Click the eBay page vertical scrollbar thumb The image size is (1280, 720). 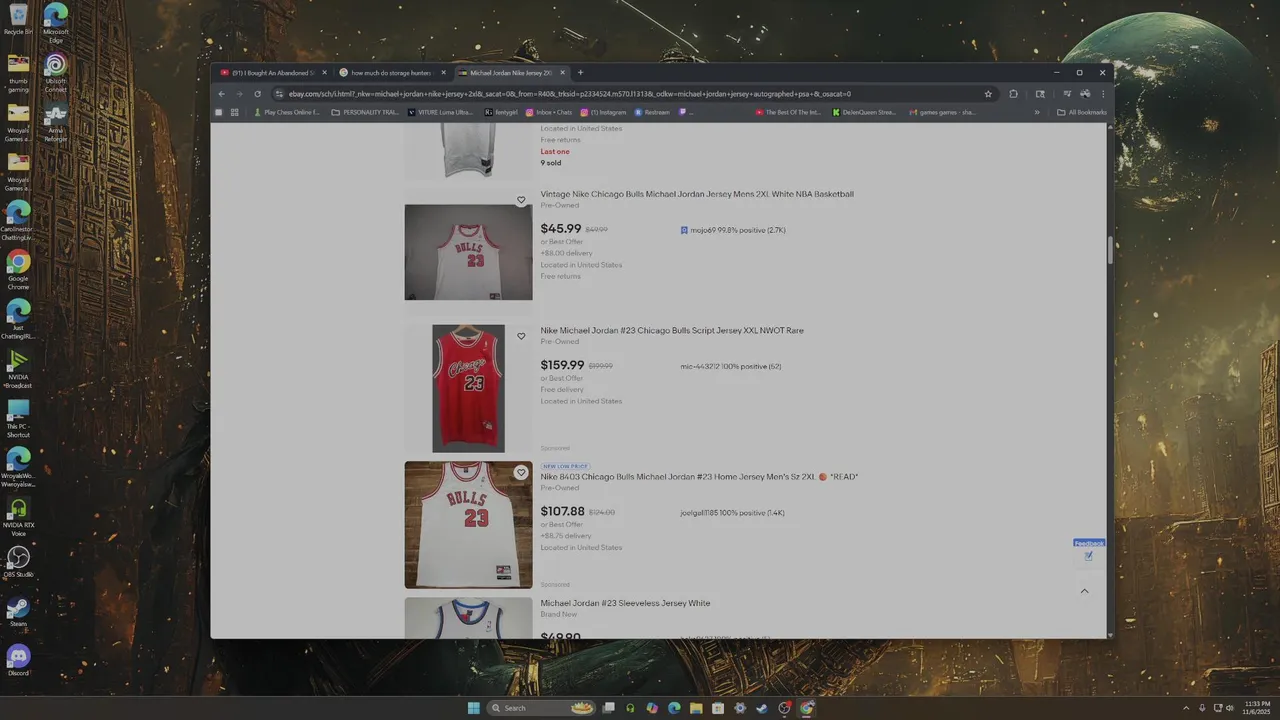click(1110, 250)
